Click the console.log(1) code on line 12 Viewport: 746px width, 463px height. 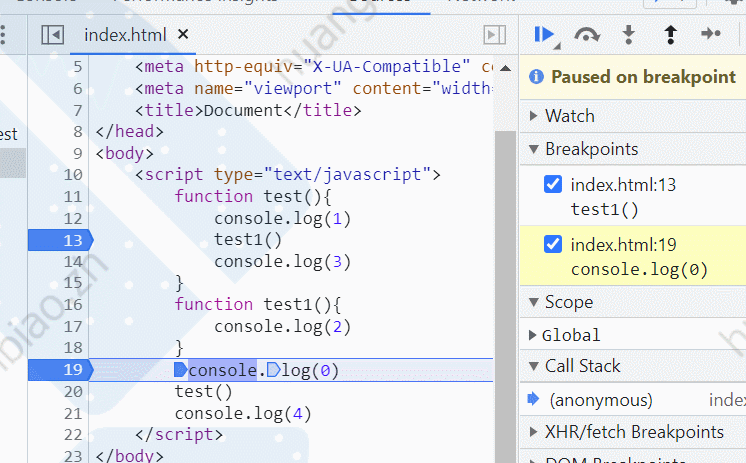click(x=282, y=218)
